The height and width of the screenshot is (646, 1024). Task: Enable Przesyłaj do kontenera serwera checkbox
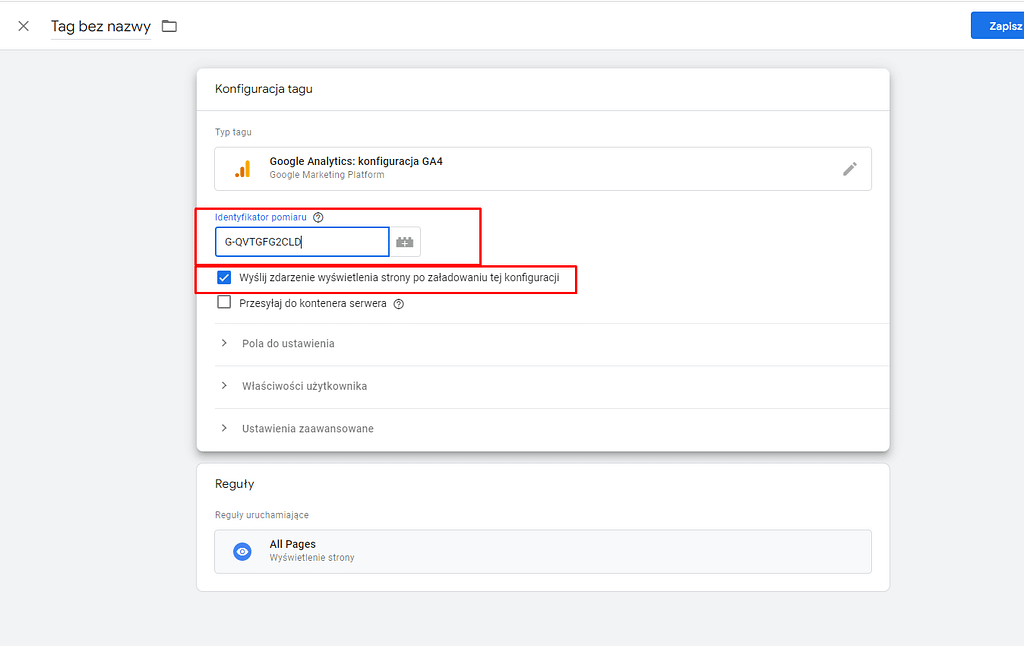(x=224, y=303)
